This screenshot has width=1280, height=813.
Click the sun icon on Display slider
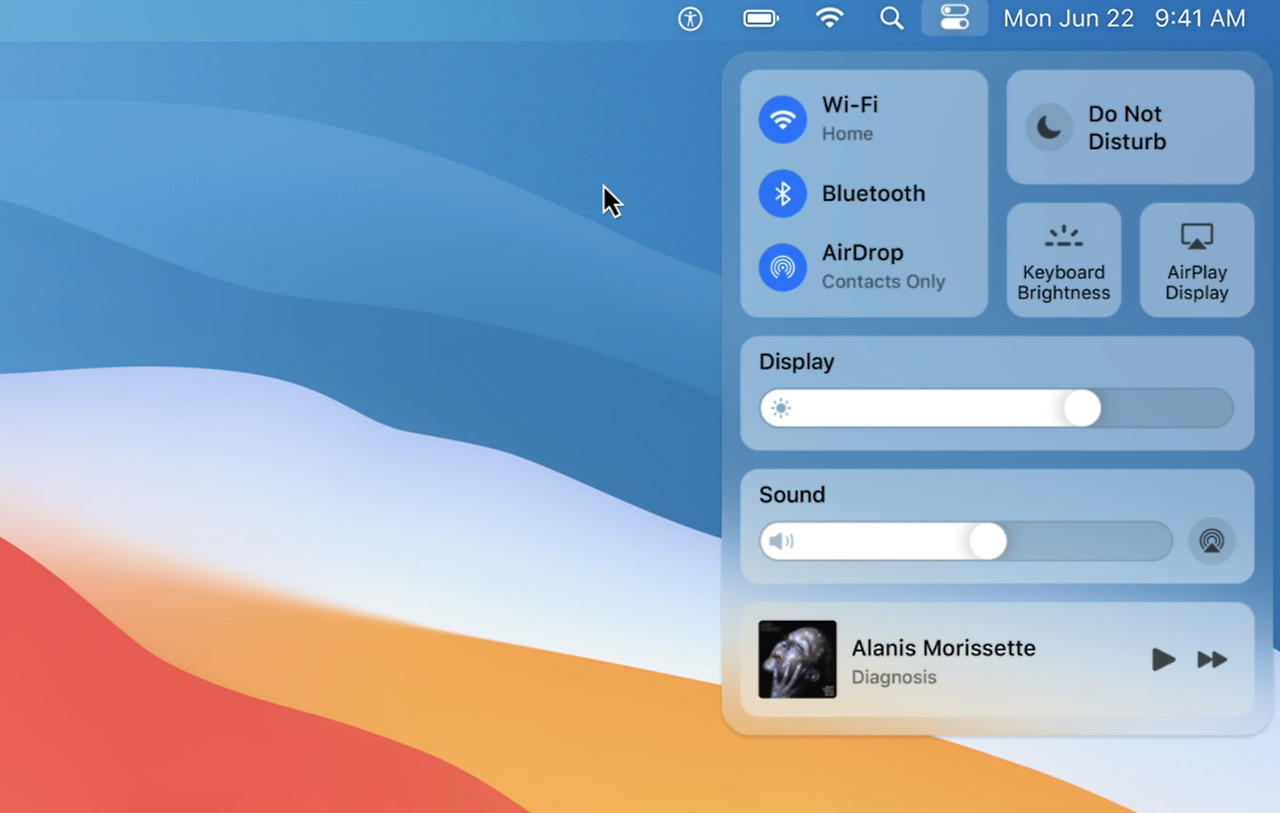tap(781, 408)
